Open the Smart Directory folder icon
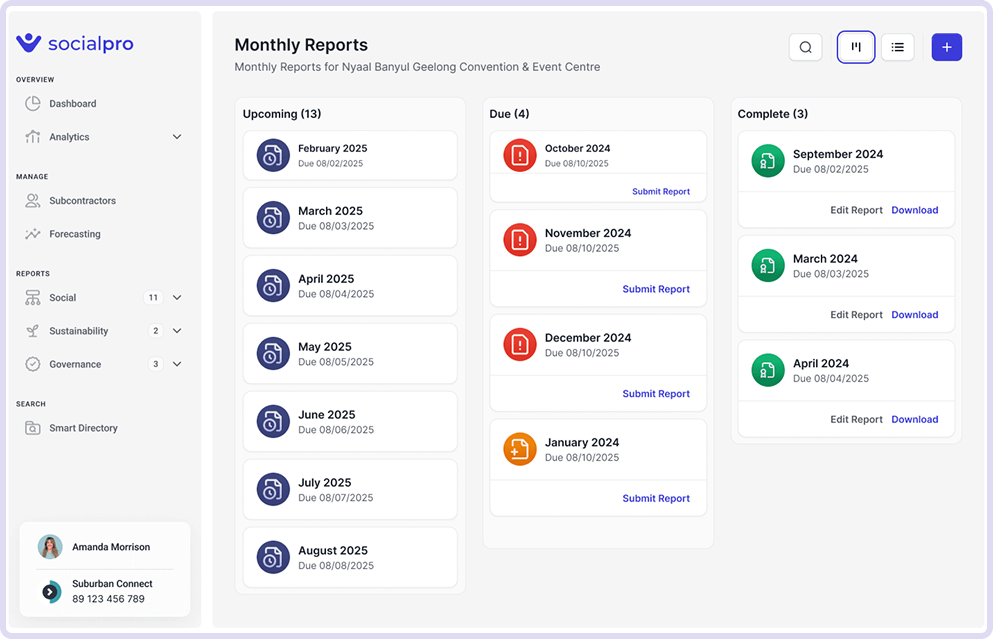 tap(33, 428)
